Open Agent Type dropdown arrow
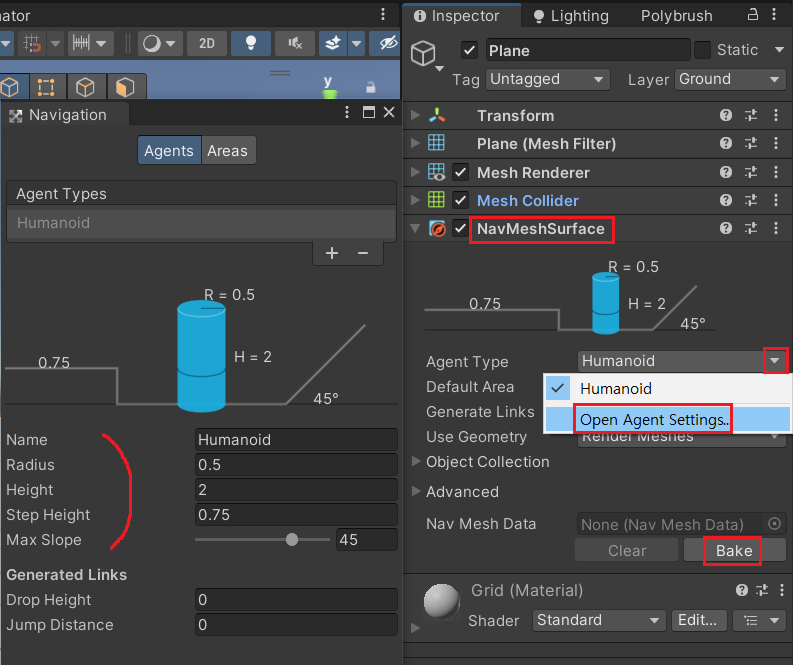 775,361
